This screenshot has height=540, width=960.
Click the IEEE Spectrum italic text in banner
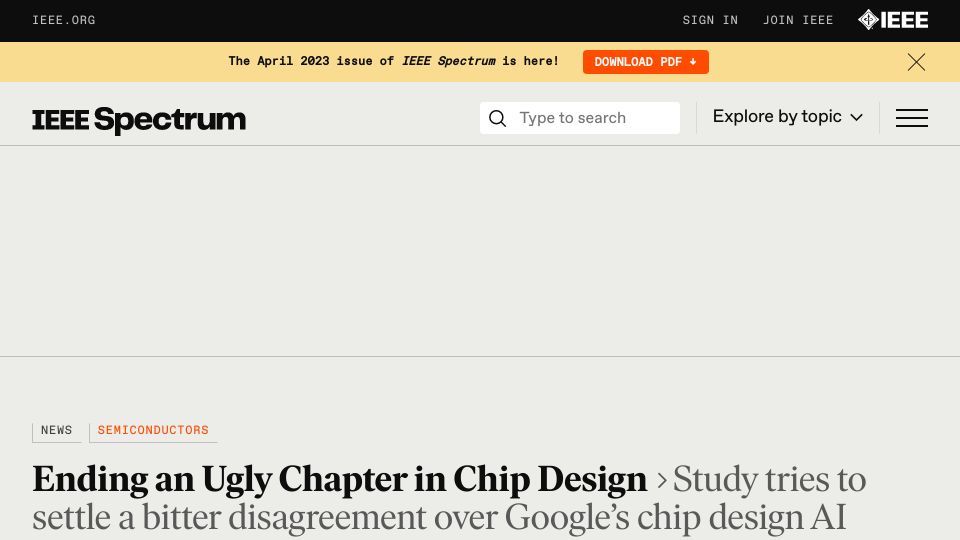click(448, 61)
